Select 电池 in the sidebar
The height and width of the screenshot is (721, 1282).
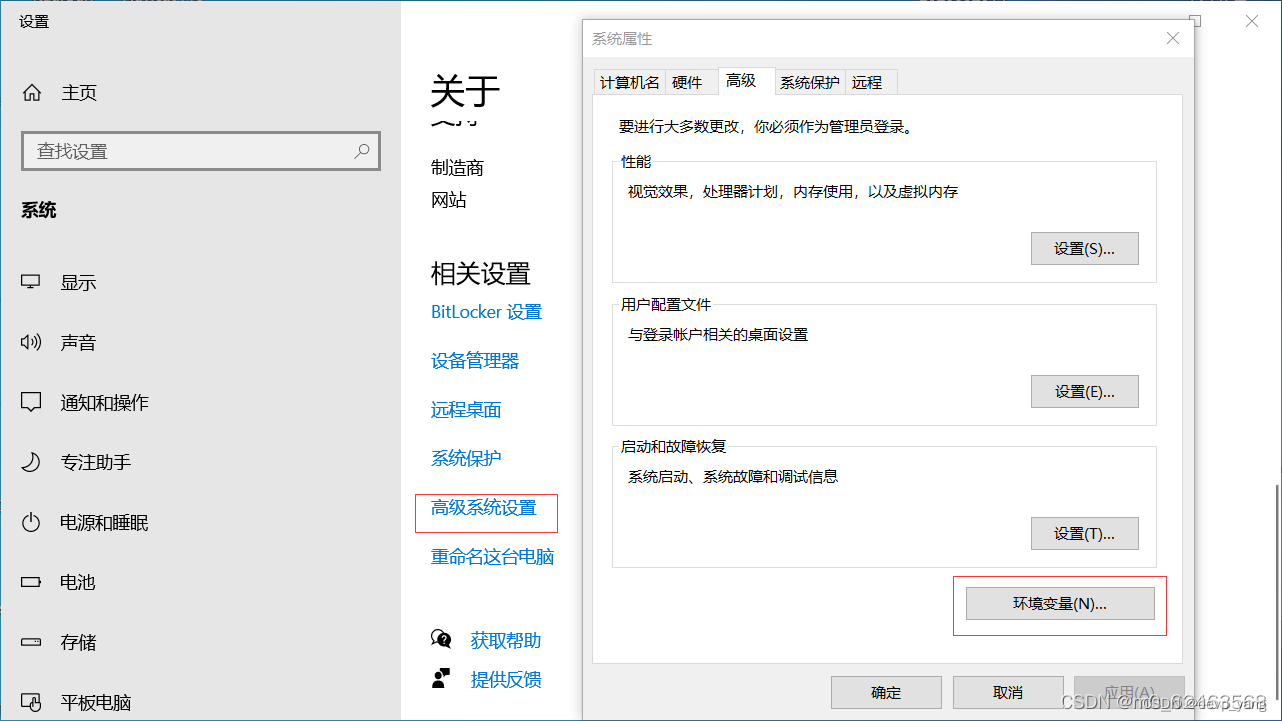pos(79,582)
